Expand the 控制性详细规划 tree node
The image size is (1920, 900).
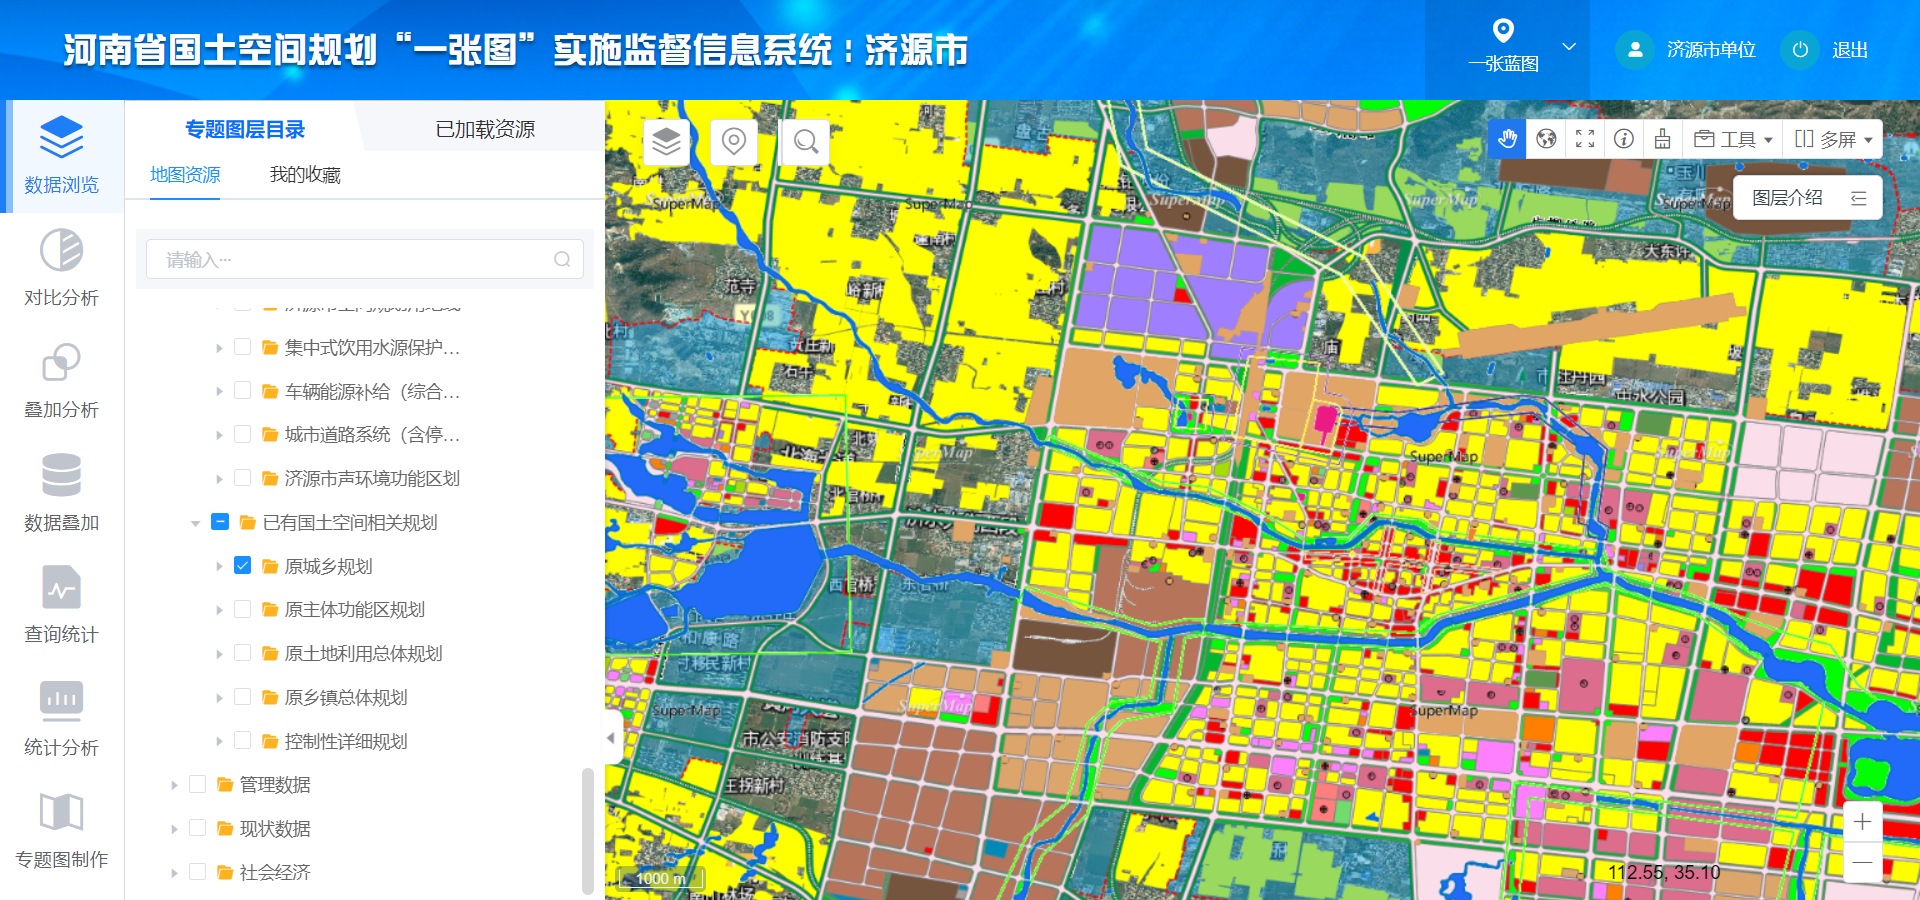click(219, 741)
